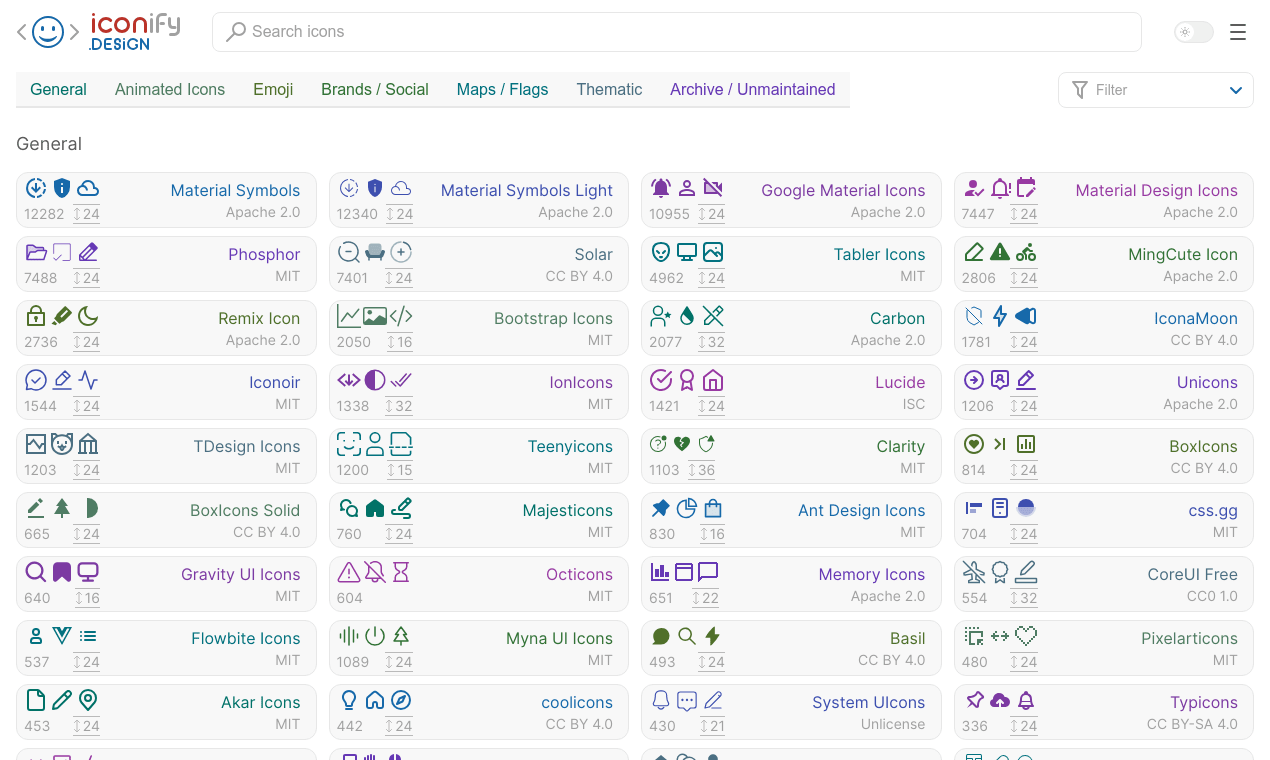This screenshot has height=760, width=1270.
Task: Click cloud upload icon in Typicons card
Action: pos(1000,700)
